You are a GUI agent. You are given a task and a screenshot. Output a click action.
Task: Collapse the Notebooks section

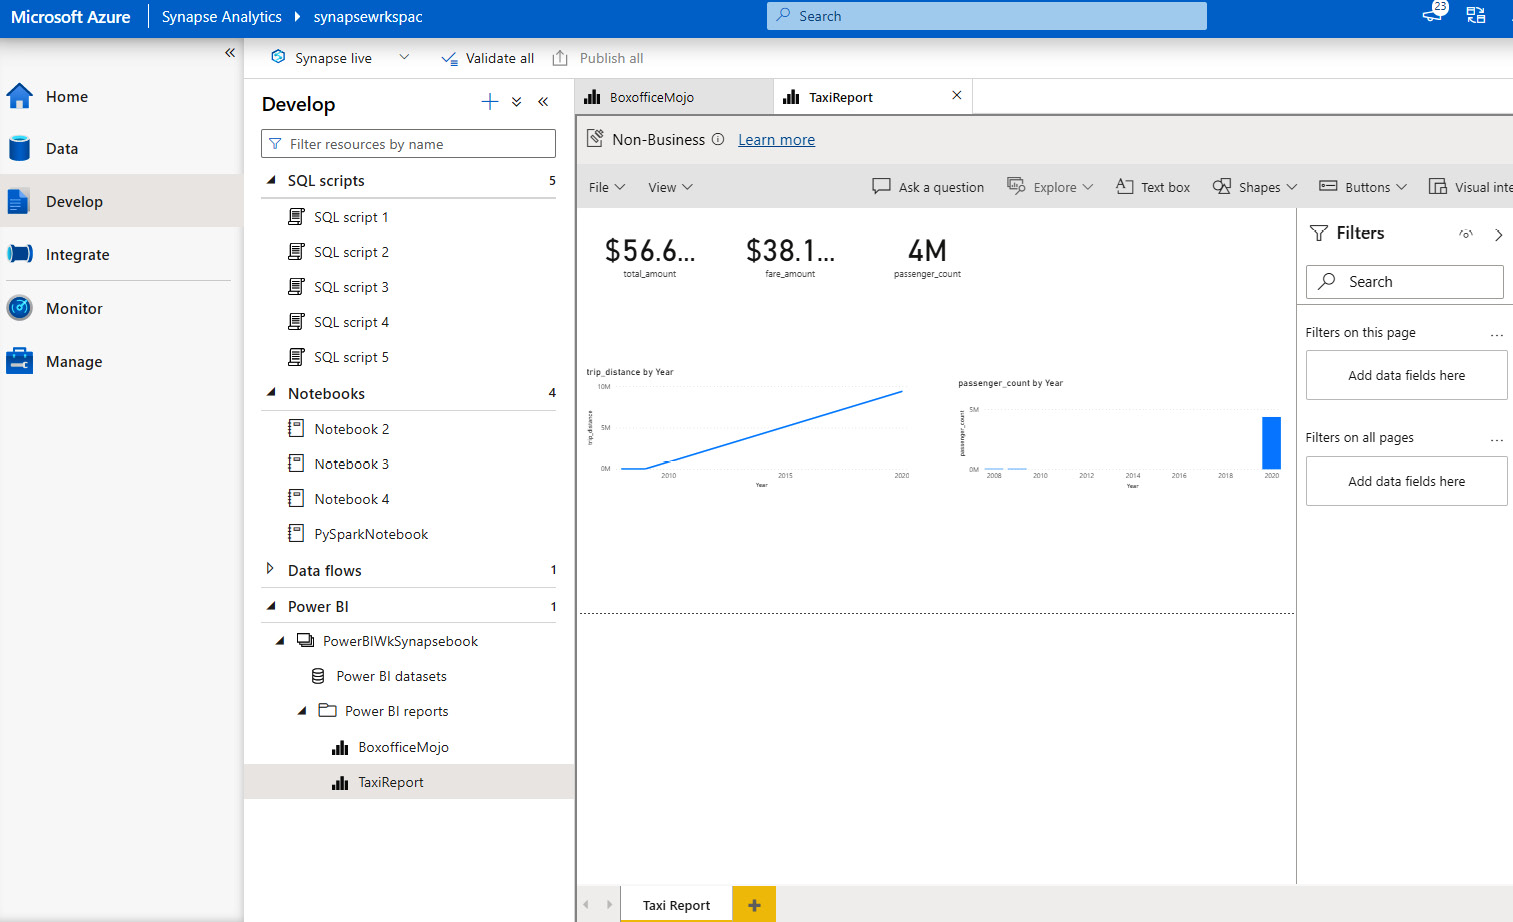pos(271,393)
